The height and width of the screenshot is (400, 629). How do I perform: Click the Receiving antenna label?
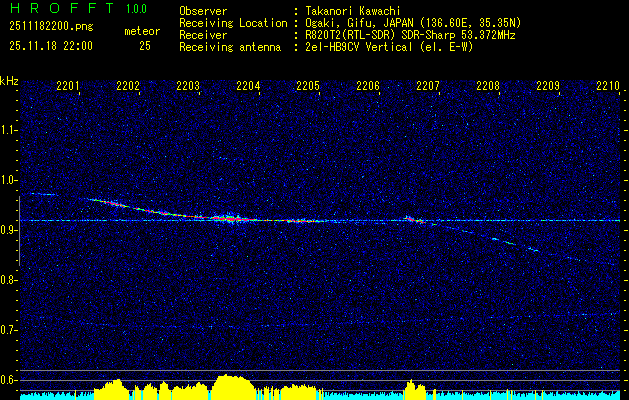[x=230, y=47]
